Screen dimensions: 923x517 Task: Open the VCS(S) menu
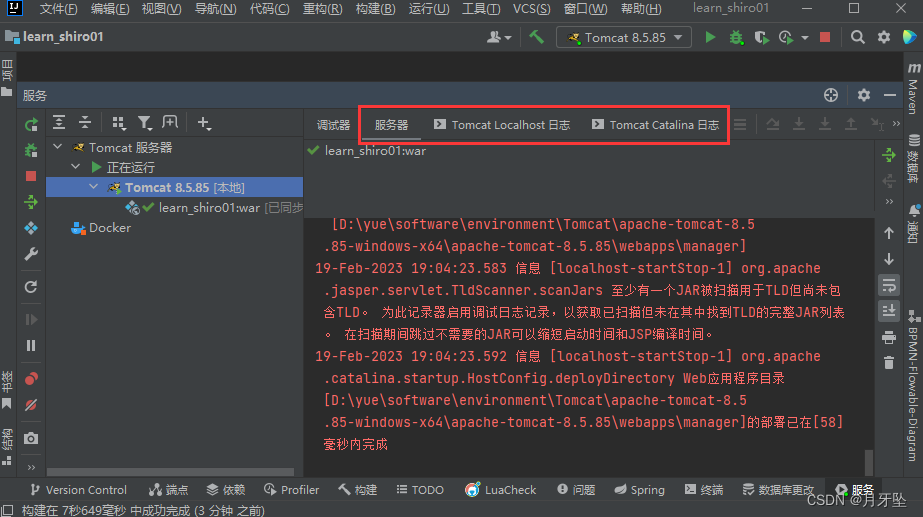pos(532,9)
